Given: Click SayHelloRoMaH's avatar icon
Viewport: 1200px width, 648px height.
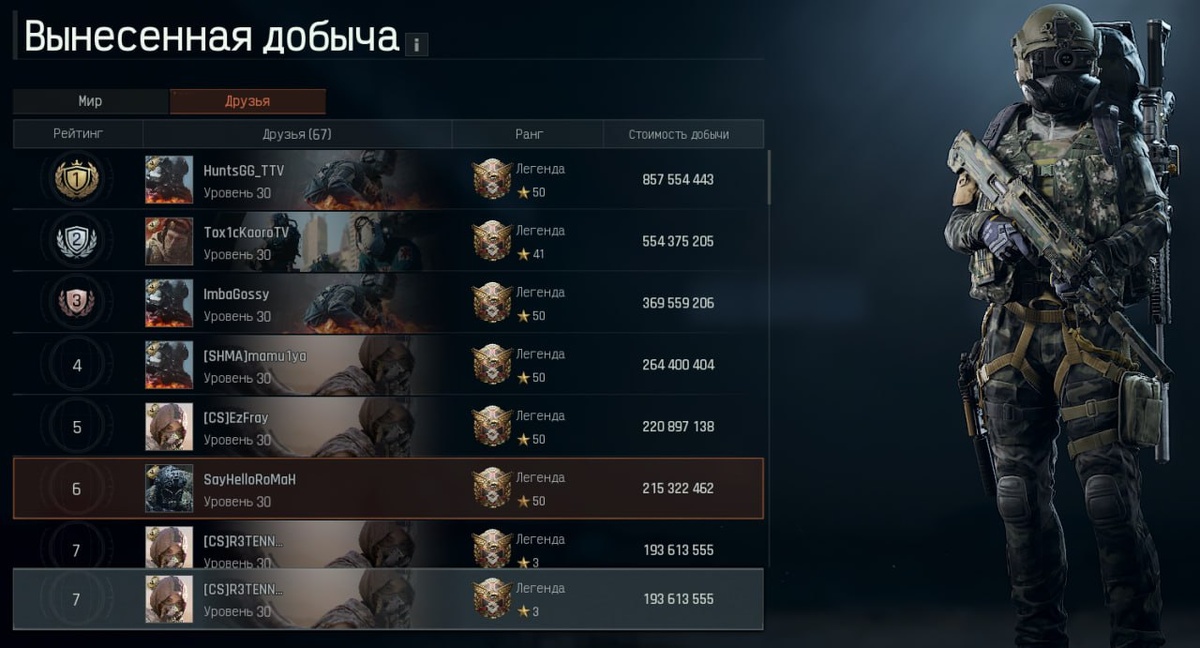Looking at the screenshot, I should tap(169, 488).
